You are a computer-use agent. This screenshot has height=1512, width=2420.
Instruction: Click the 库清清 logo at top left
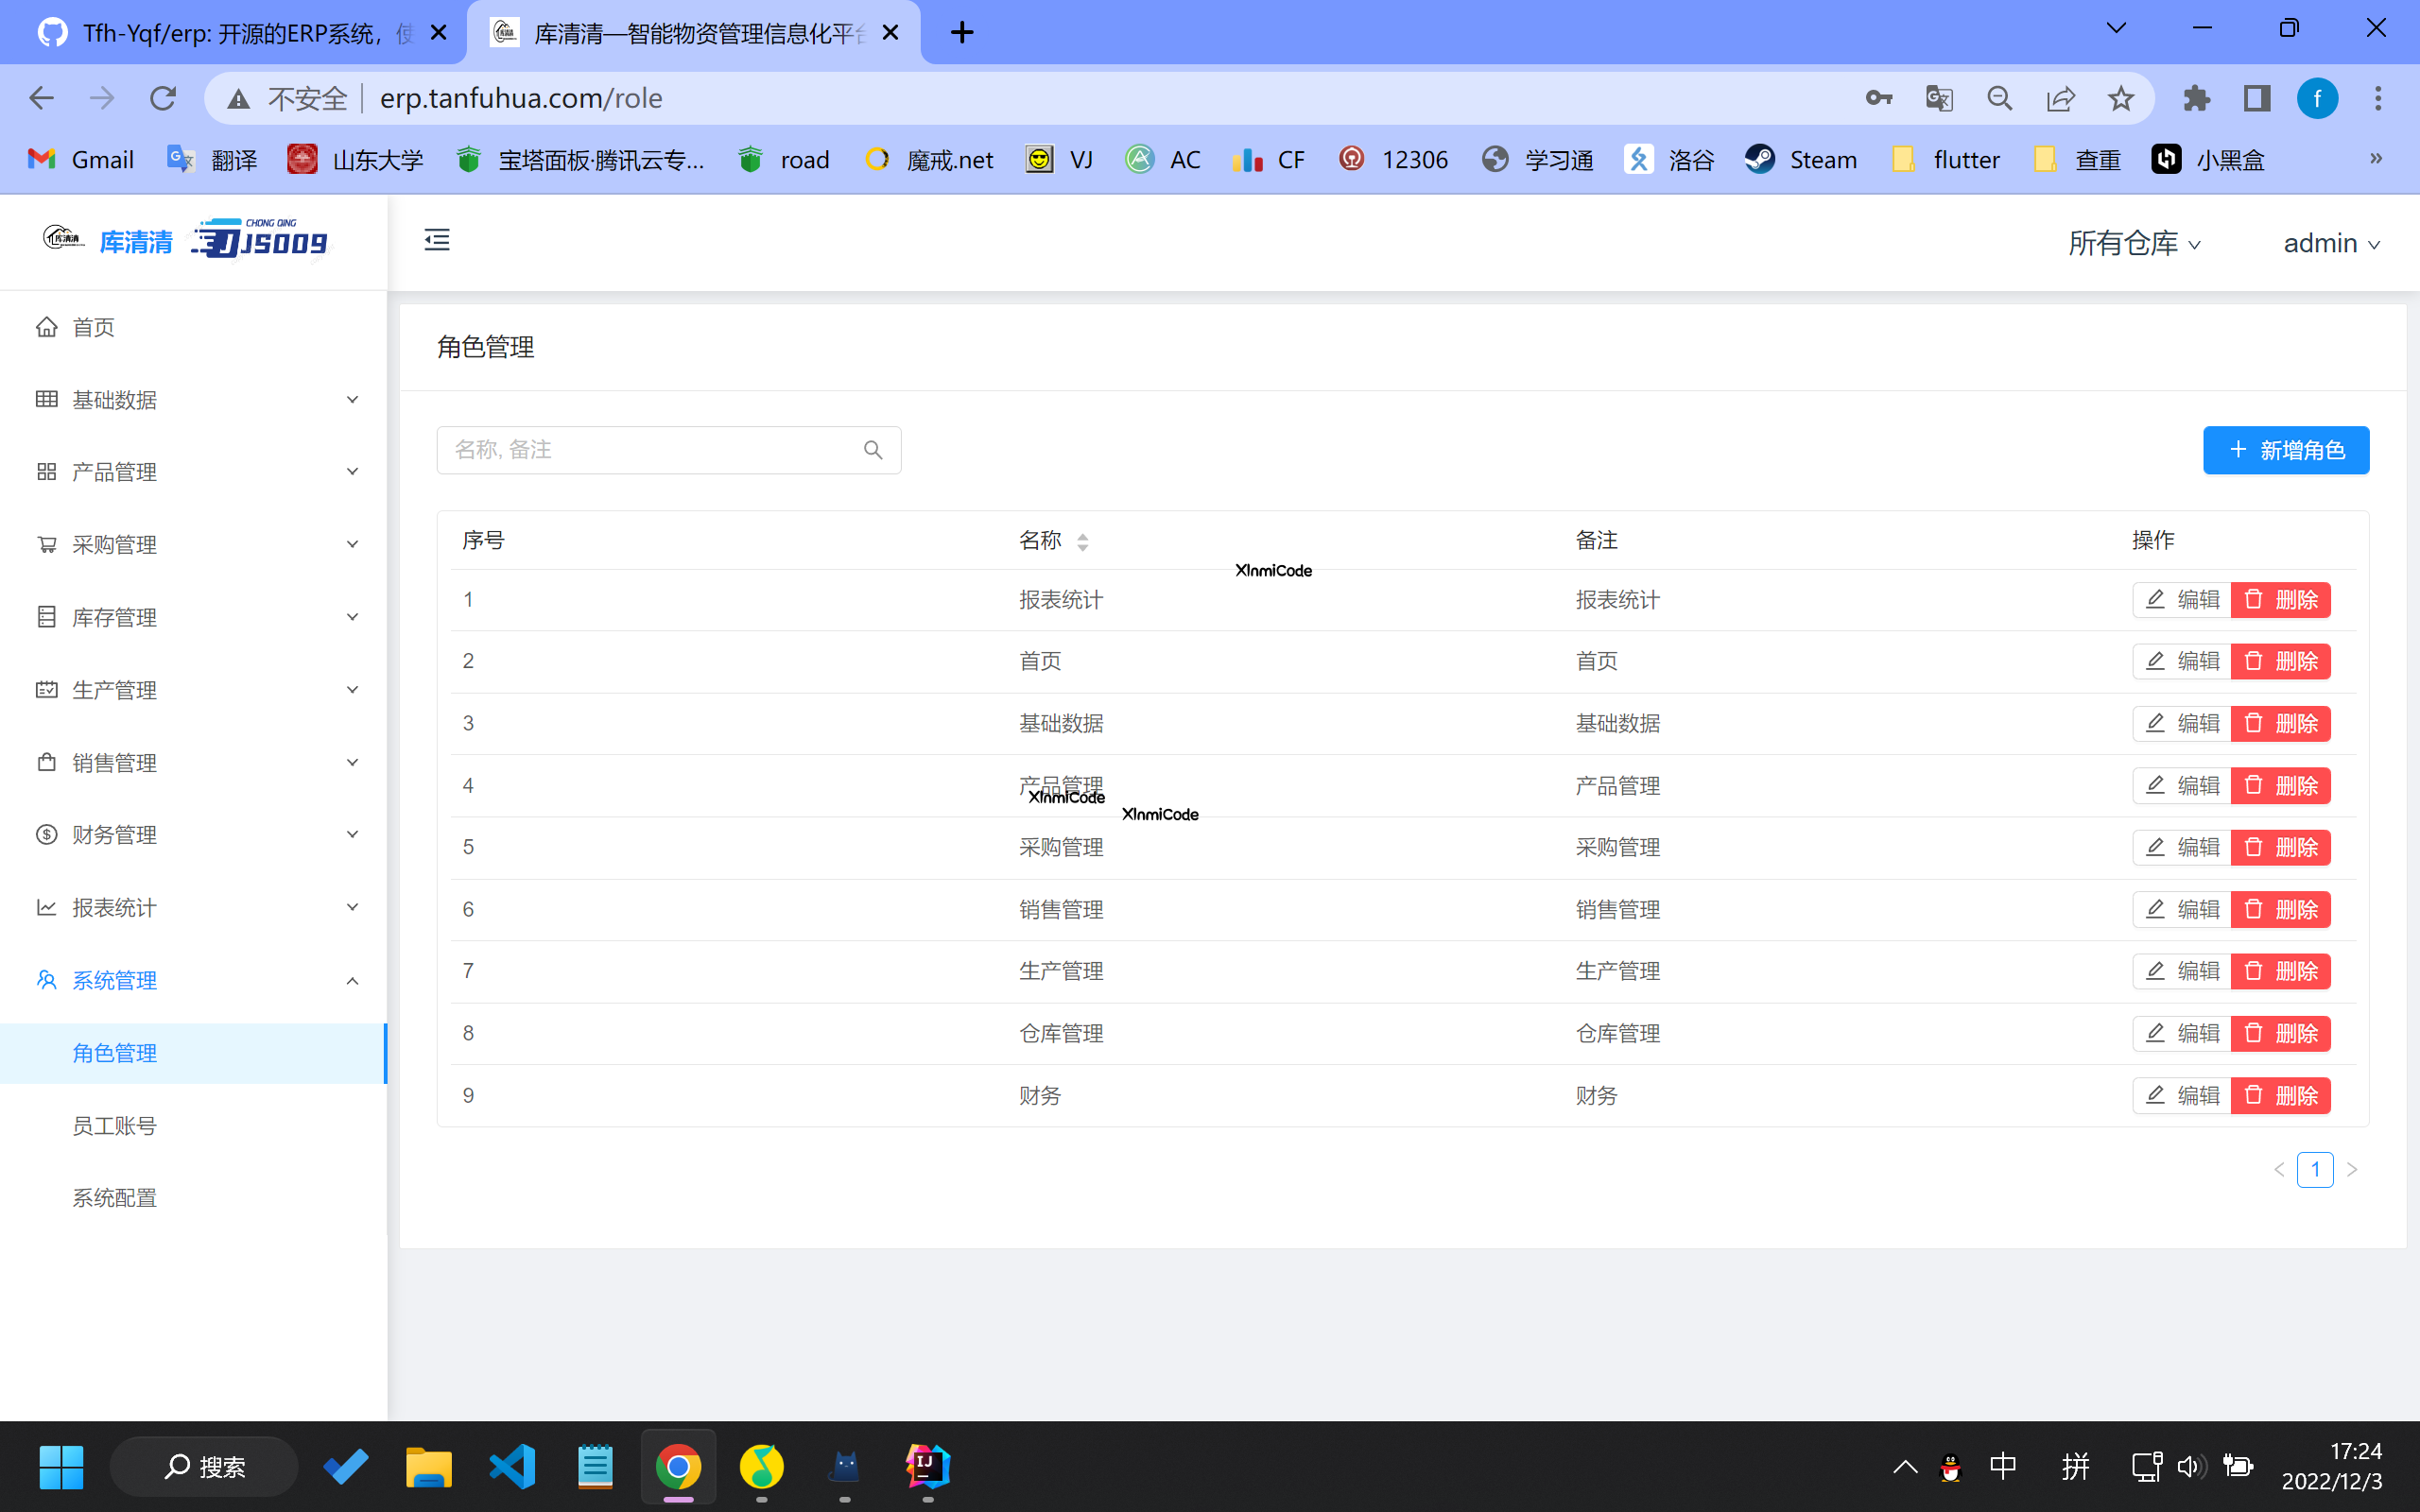click(135, 240)
